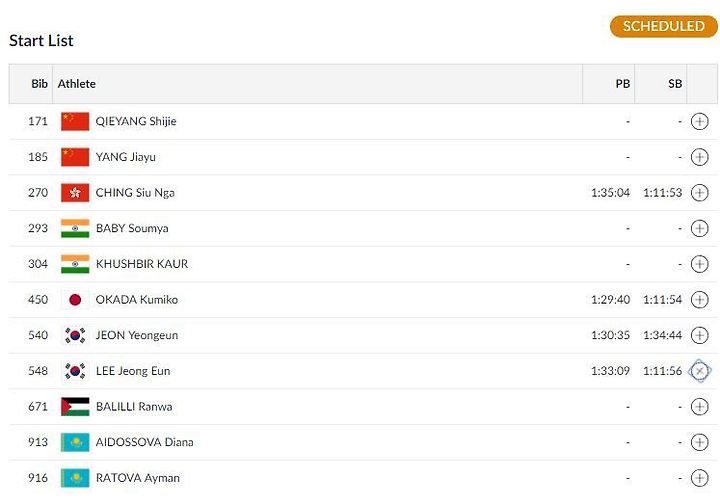The height and width of the screenshot is (504, 720).
Task: Click India flag beside BABY Soumya
Action: tap(75, 229)
